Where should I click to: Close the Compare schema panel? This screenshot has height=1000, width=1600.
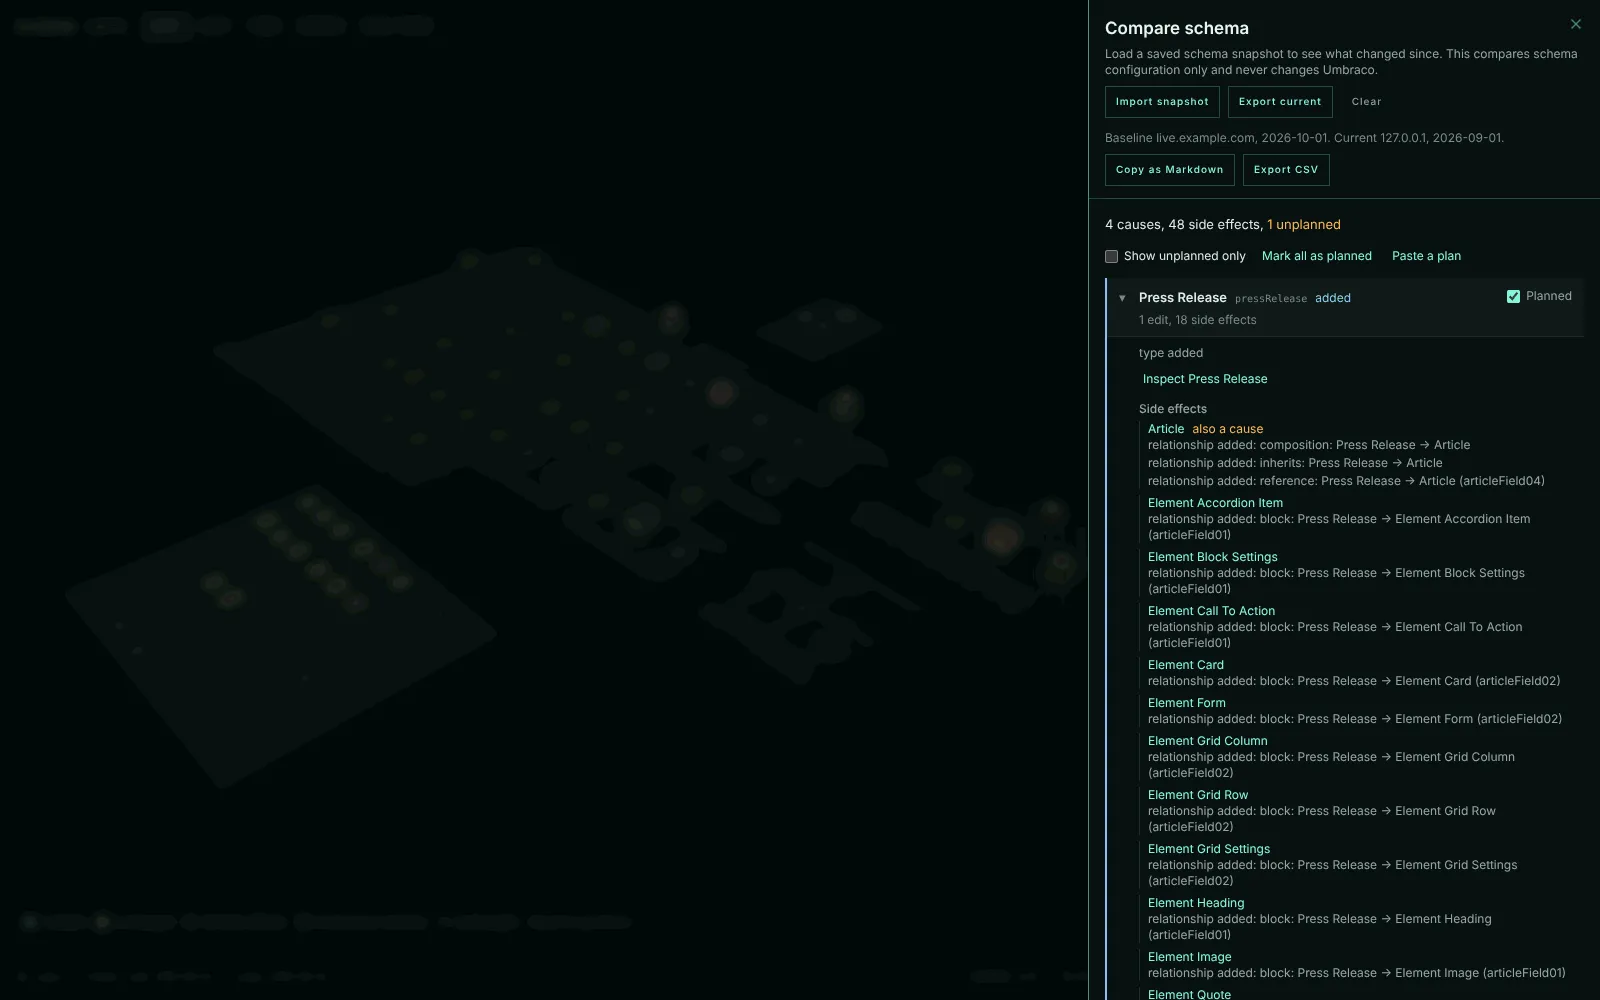[1576, 24]
